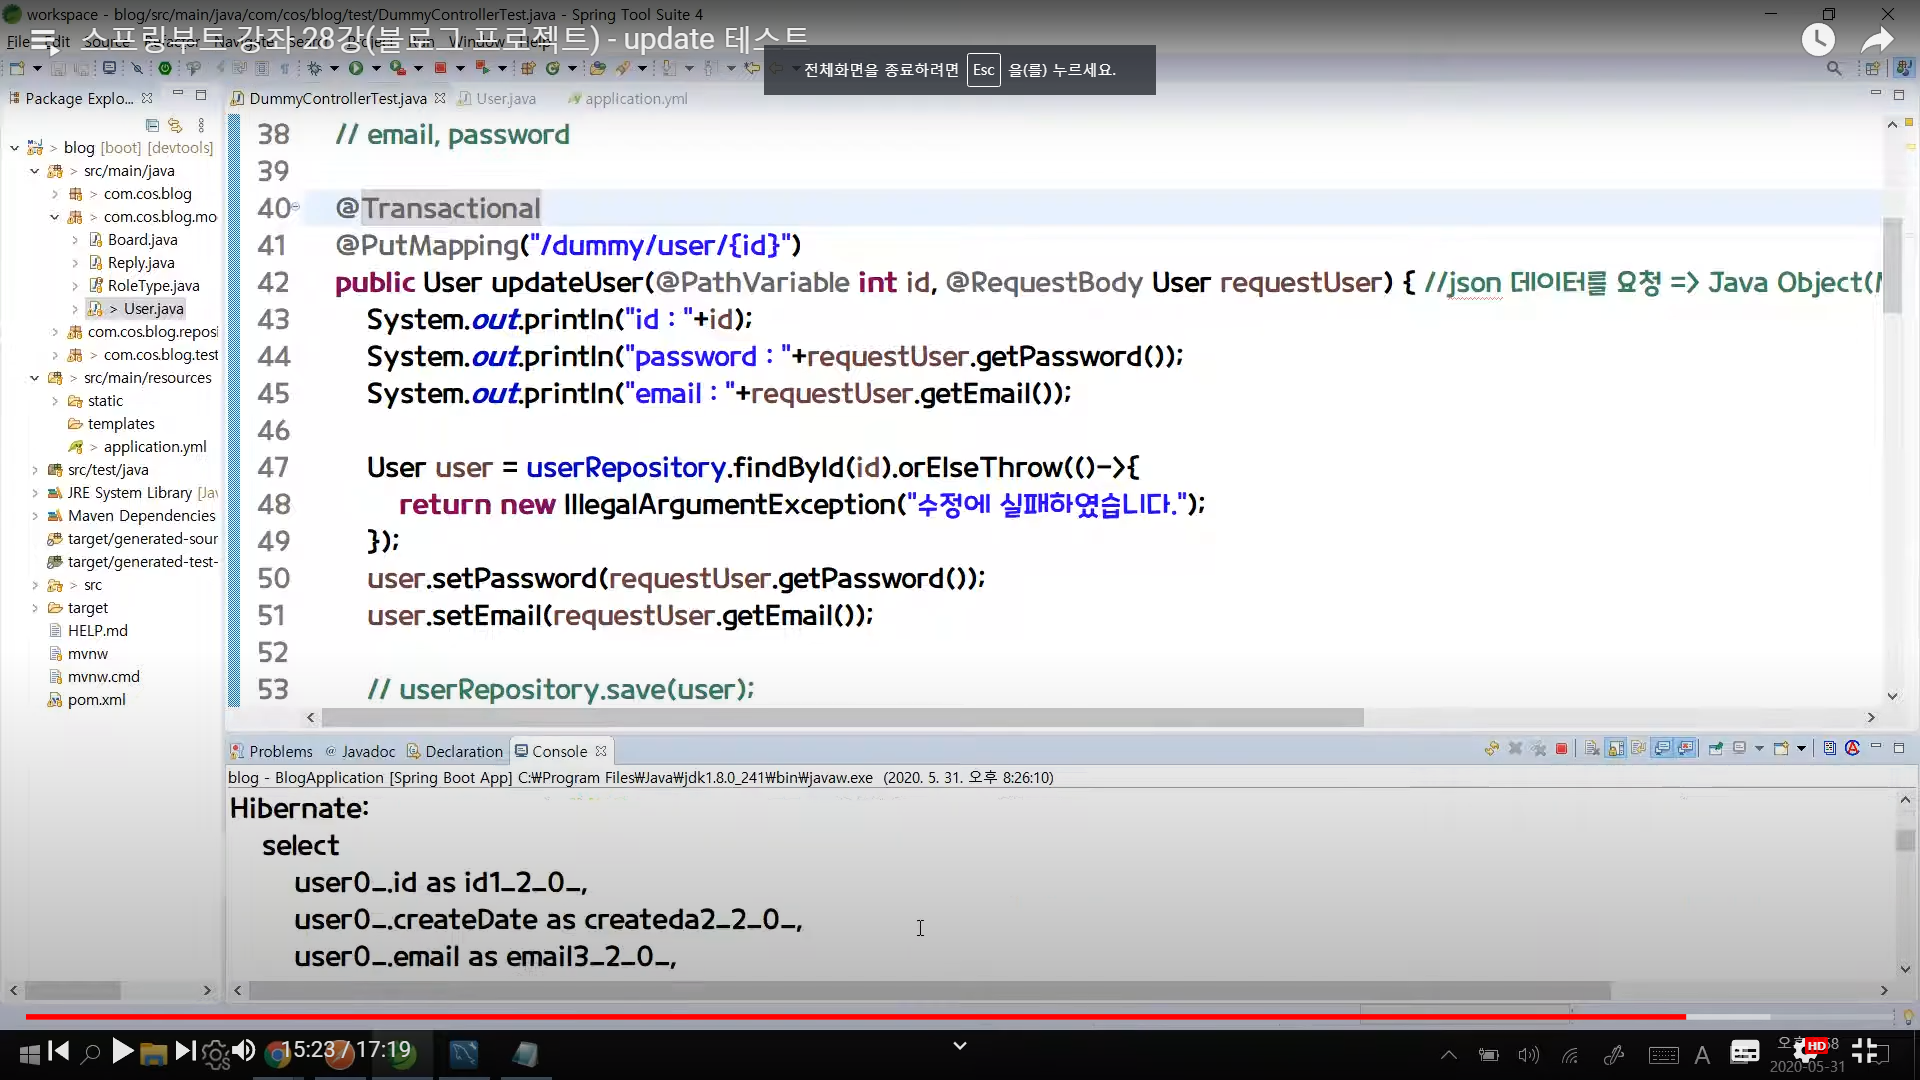Toggle the Skip All Breakpoints icon
The height and width of the screenshot is (1080, 1920).
tap(137, 68)
